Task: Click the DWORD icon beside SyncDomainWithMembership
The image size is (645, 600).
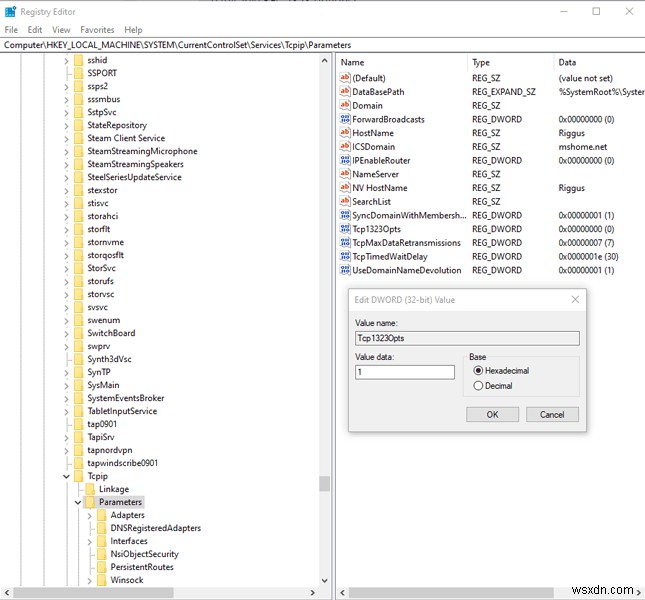Action: 345,215
